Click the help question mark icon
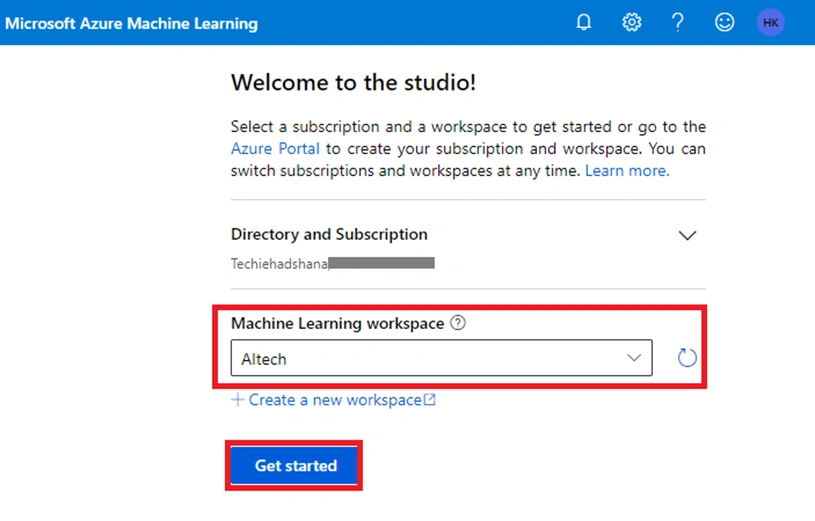 coord(678,22)
